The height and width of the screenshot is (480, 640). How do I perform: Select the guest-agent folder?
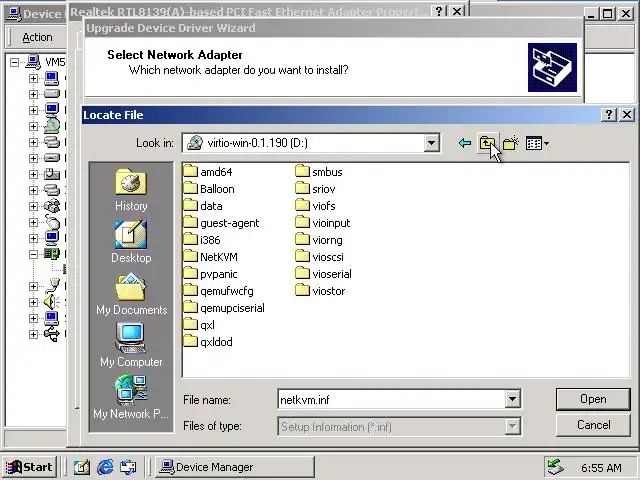coord(221,223)
